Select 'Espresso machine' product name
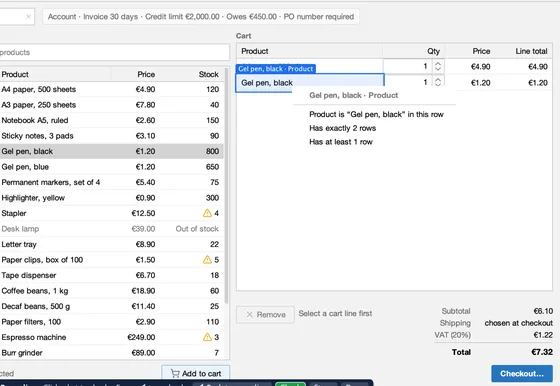The image size is (560, 386). (34, 337)
